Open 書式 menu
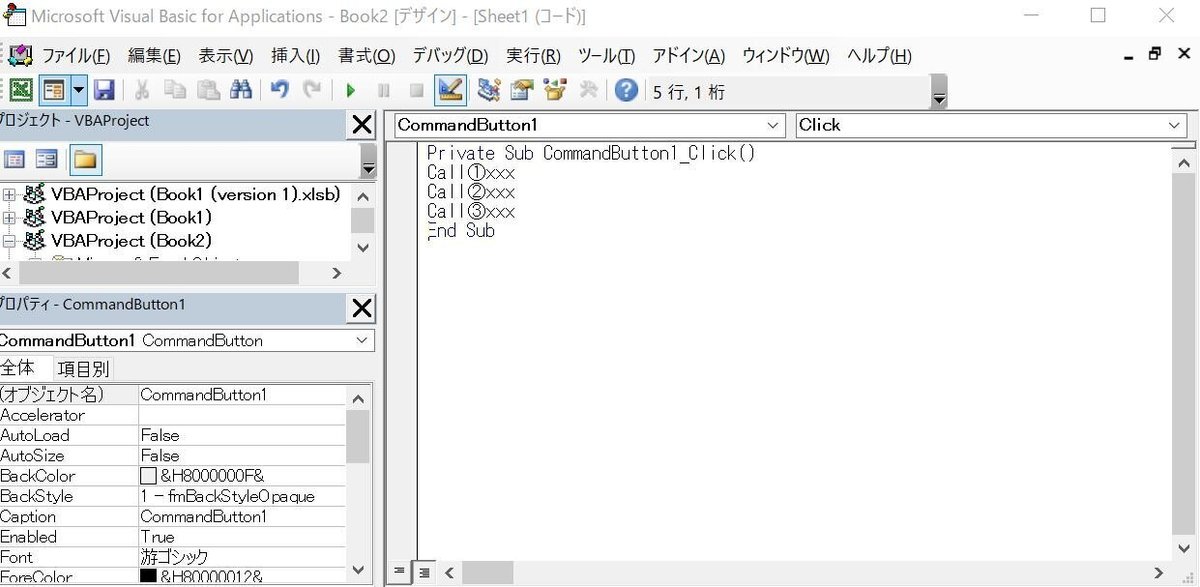The image size is (1200, 587). 366,56
